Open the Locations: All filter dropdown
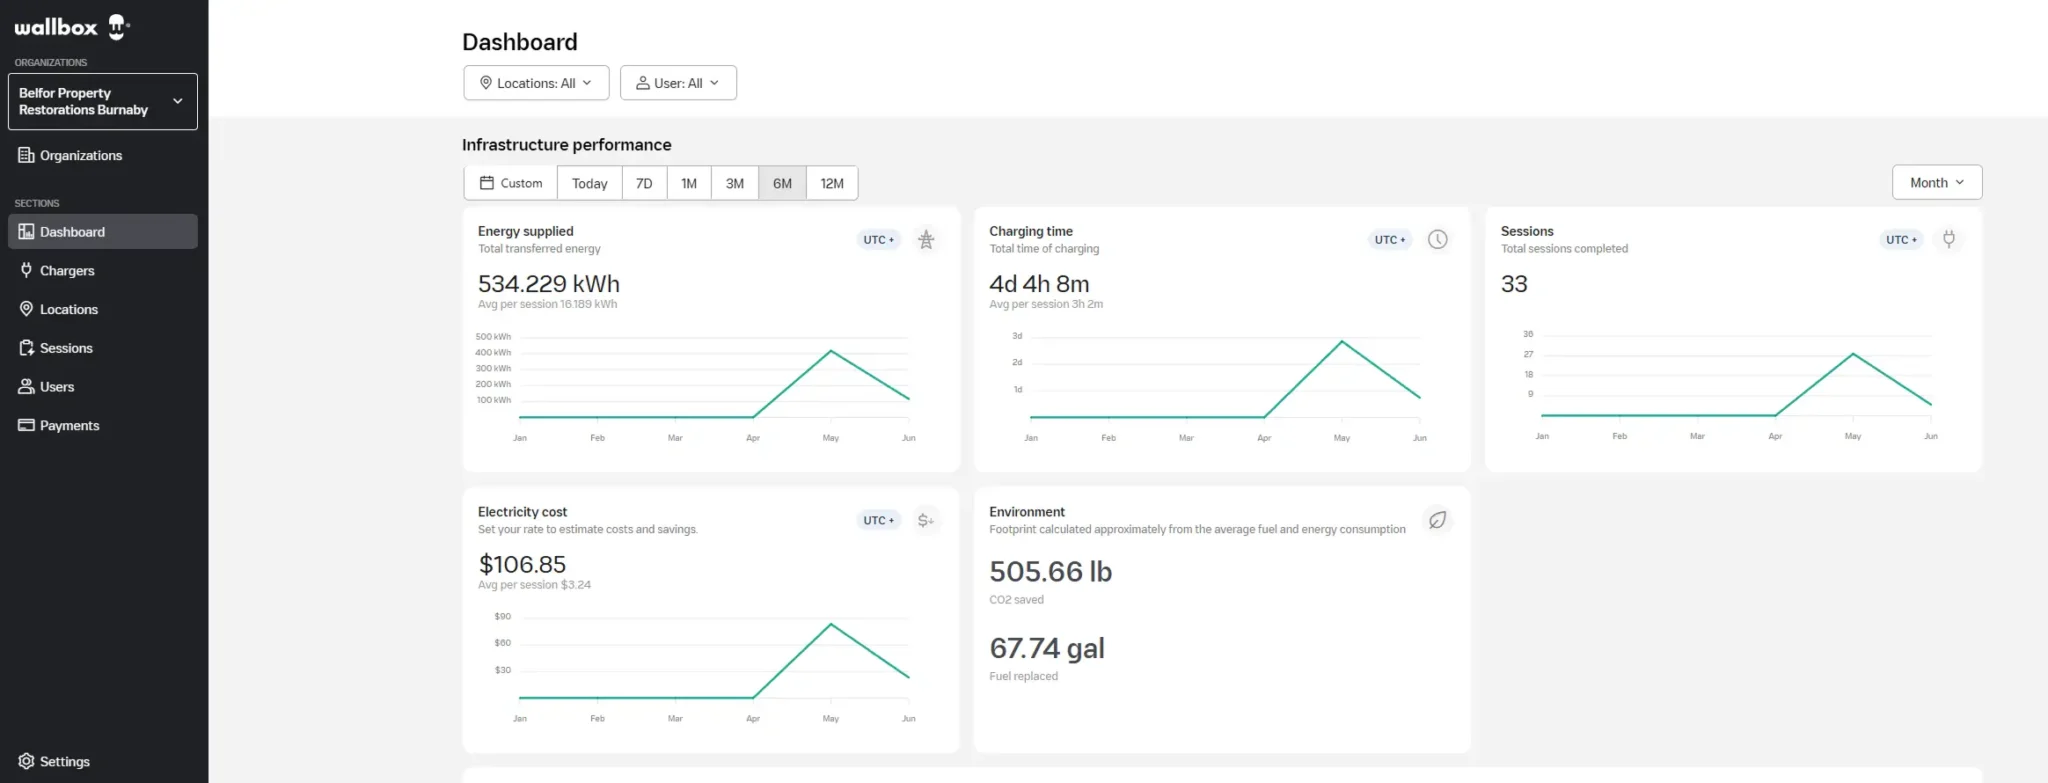The height and width of the screenshot is (783, 2048). [x=536, y=83]
